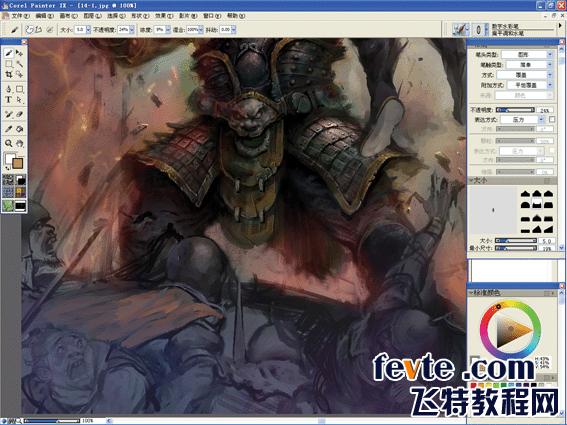This screenshot has width=567, height=425.
Task: Open the 不透明度 opacity dropdown in property bar
Action: tap(132, 30)
